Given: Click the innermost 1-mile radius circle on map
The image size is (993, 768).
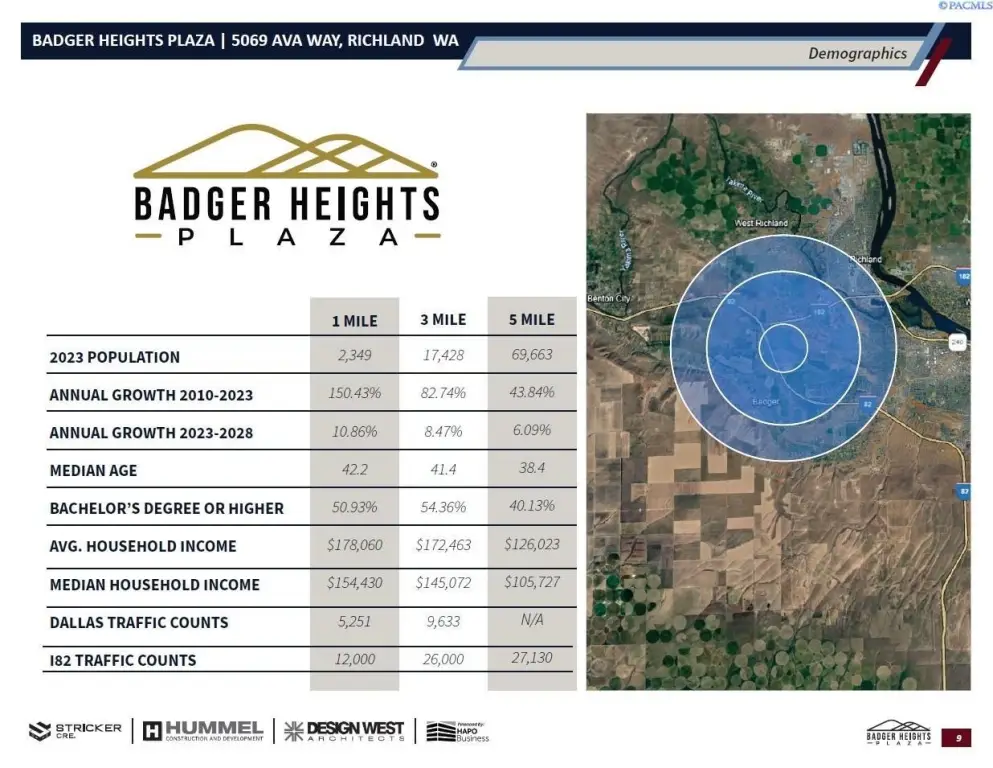Looking at the screenshot, I should point(783,347).
